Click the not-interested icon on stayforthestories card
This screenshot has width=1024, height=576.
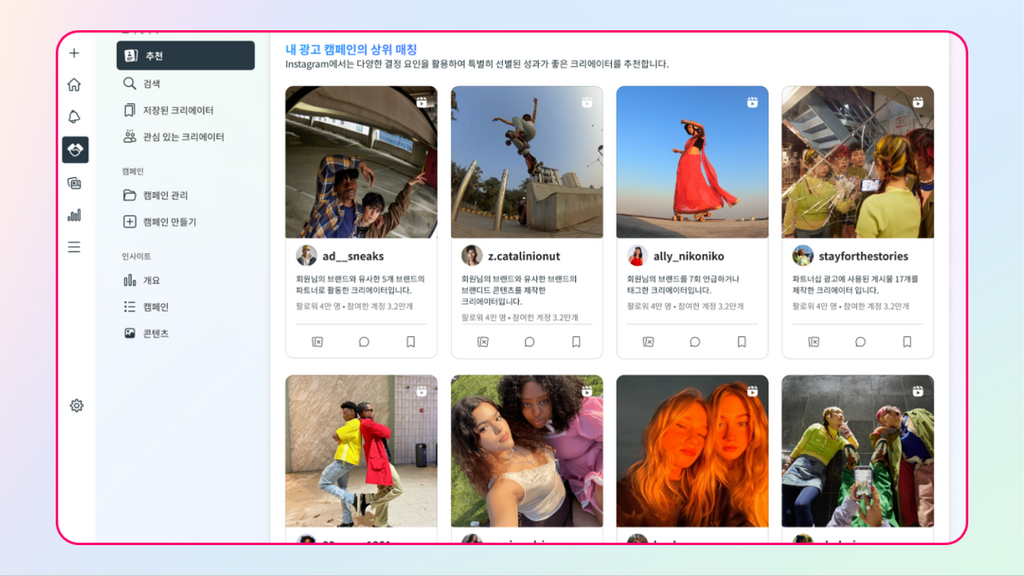coord(814,342)
